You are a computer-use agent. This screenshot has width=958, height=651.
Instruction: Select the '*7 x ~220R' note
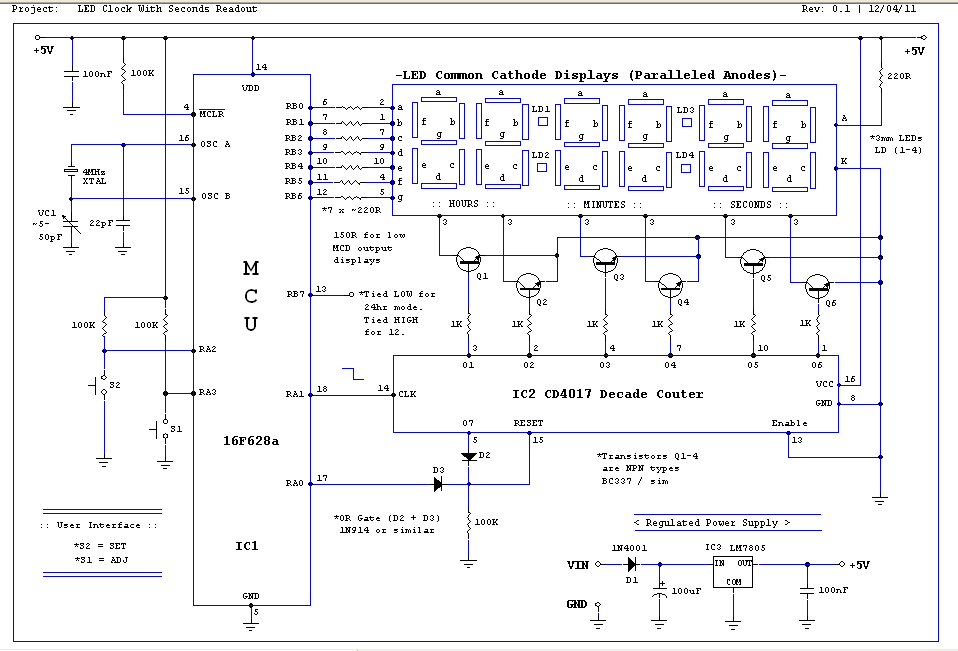tap(351, 209)
